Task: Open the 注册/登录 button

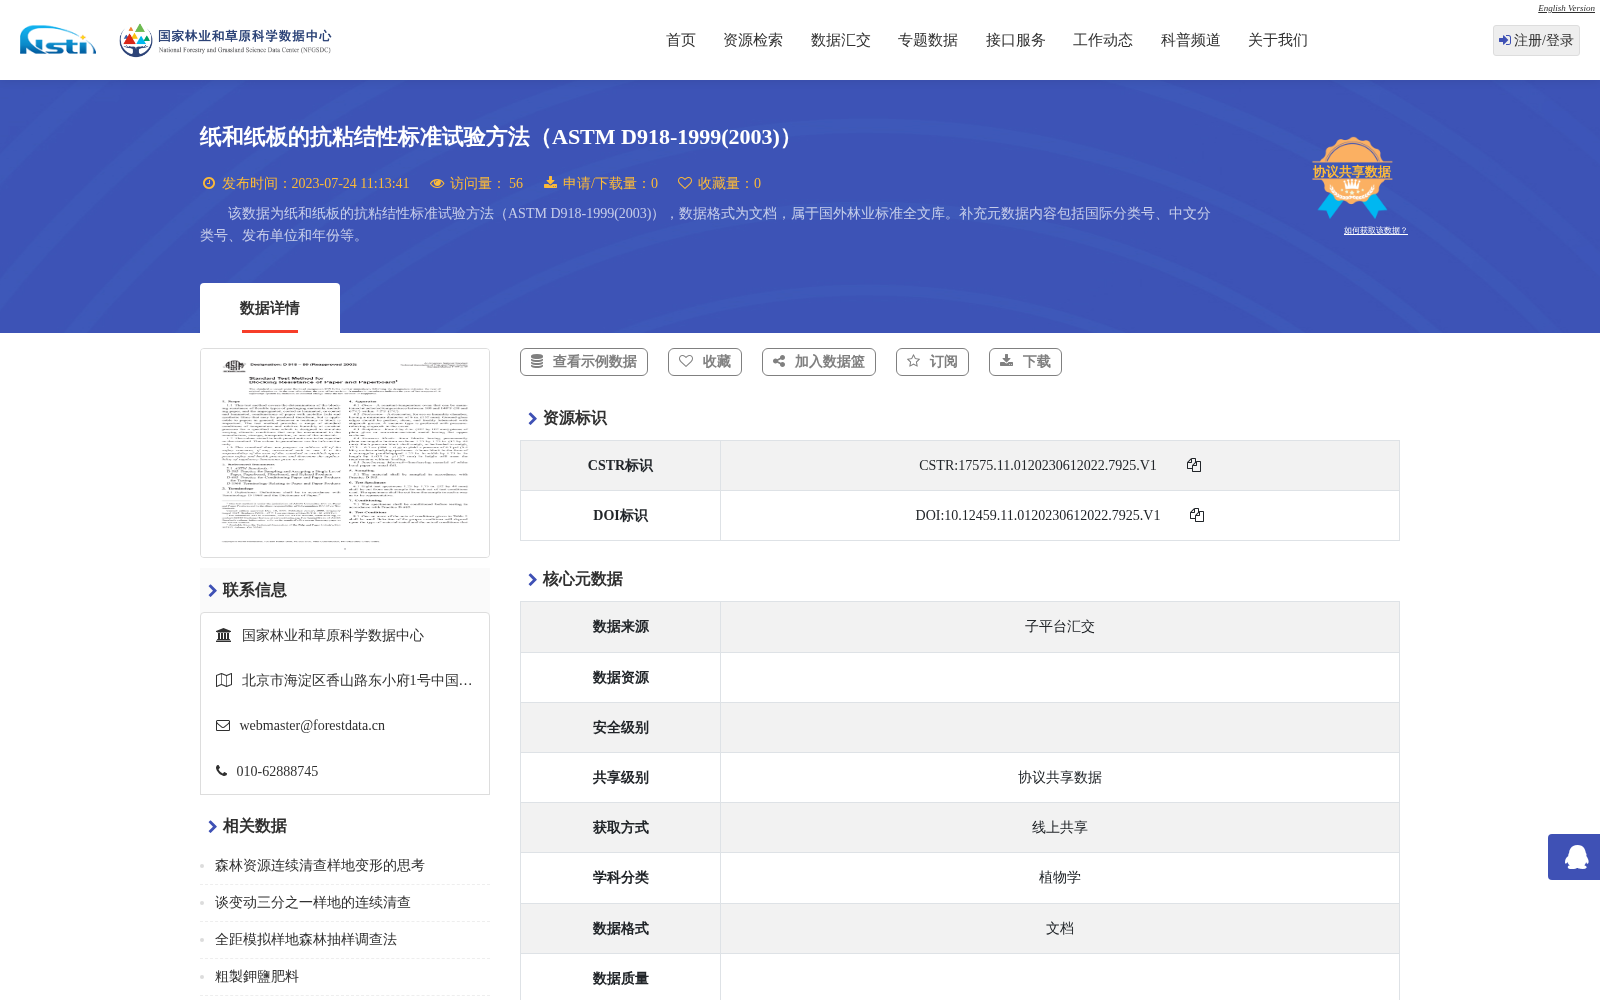Action: 1536,40
